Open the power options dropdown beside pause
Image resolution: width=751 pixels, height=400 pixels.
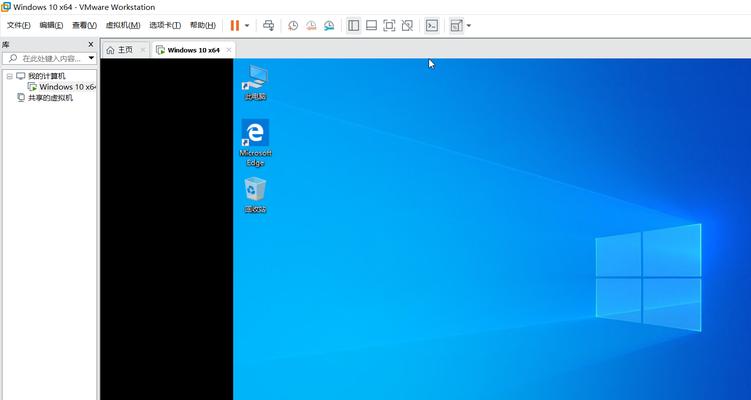click(x=247, y=25)
